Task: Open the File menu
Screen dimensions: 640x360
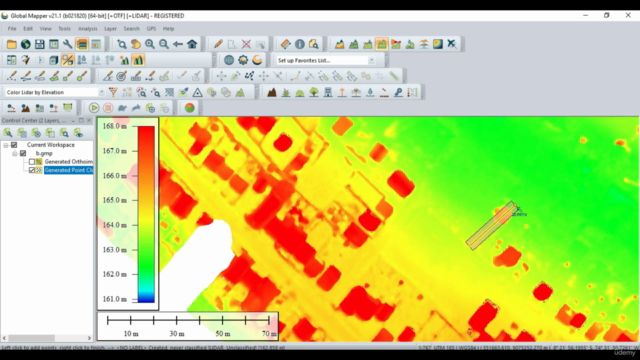Action: click(12, 29)
